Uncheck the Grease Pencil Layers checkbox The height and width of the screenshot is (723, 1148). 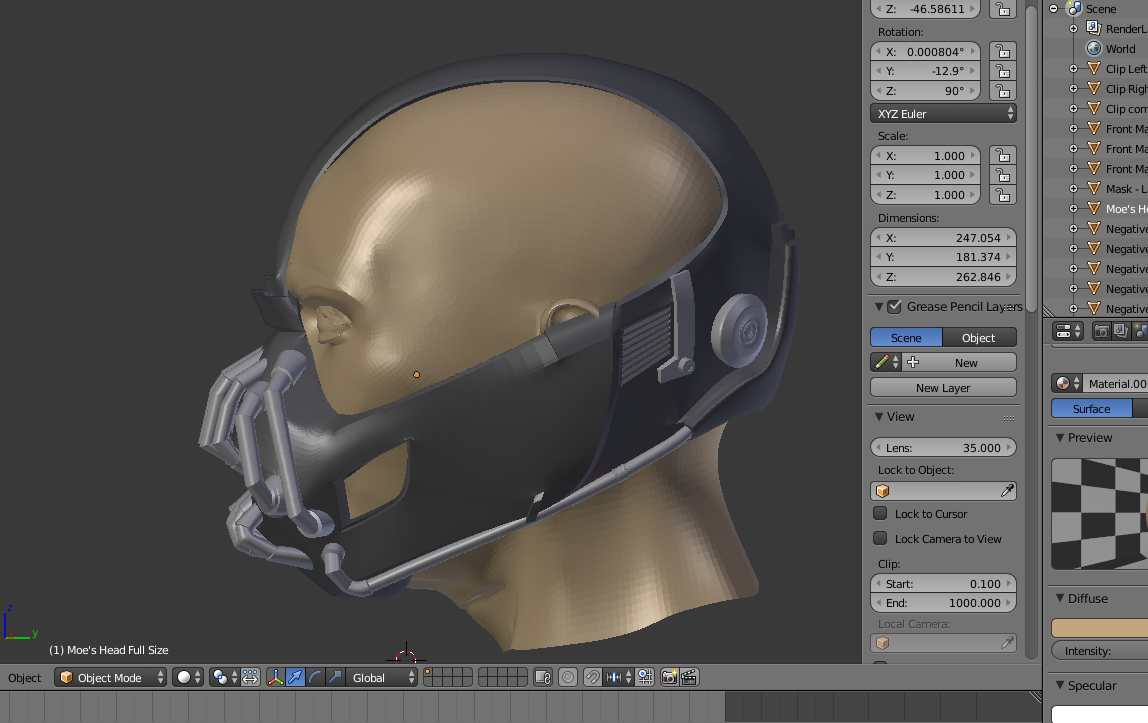coord(894,307)
